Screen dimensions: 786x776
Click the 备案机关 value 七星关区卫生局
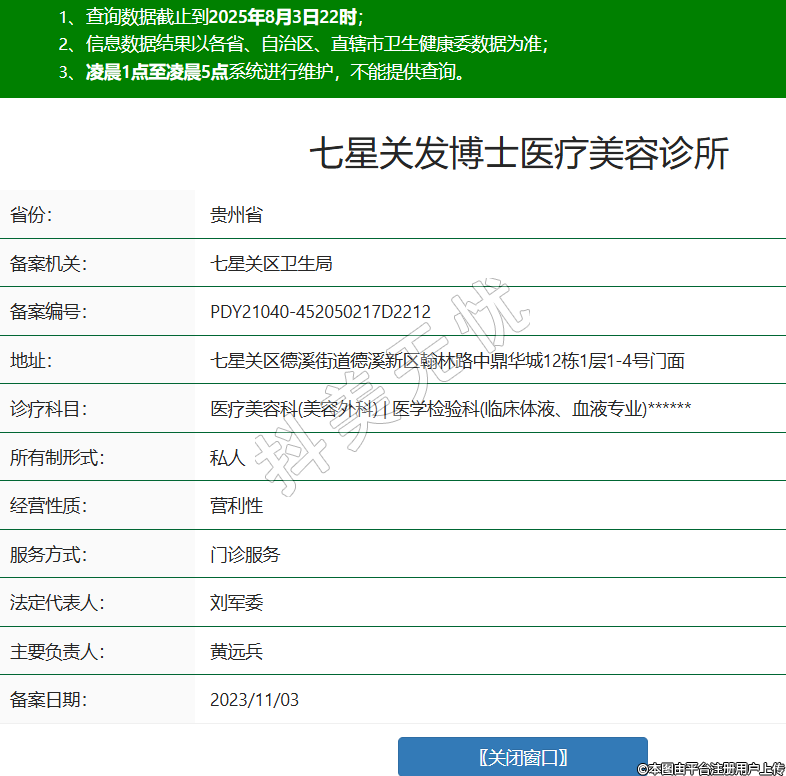[271, 263]
